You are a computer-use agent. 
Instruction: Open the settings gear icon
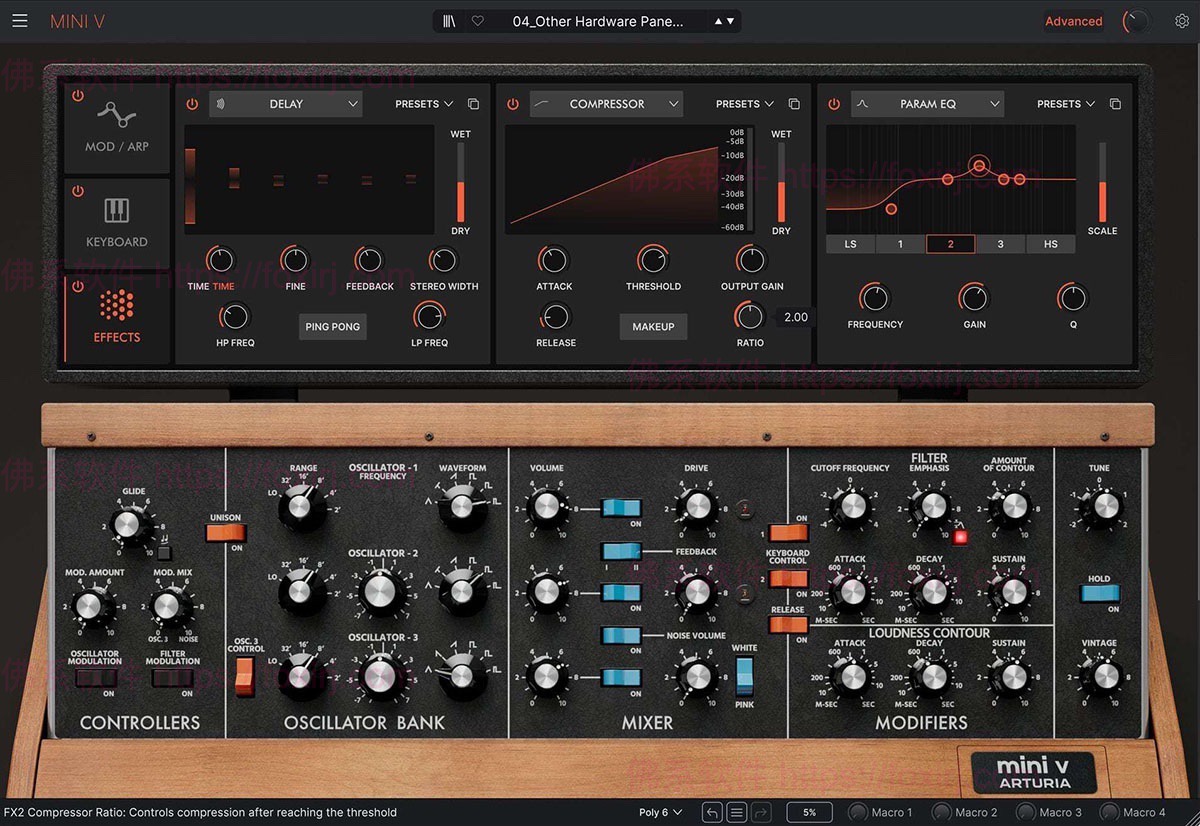[x=1182, y=20]
